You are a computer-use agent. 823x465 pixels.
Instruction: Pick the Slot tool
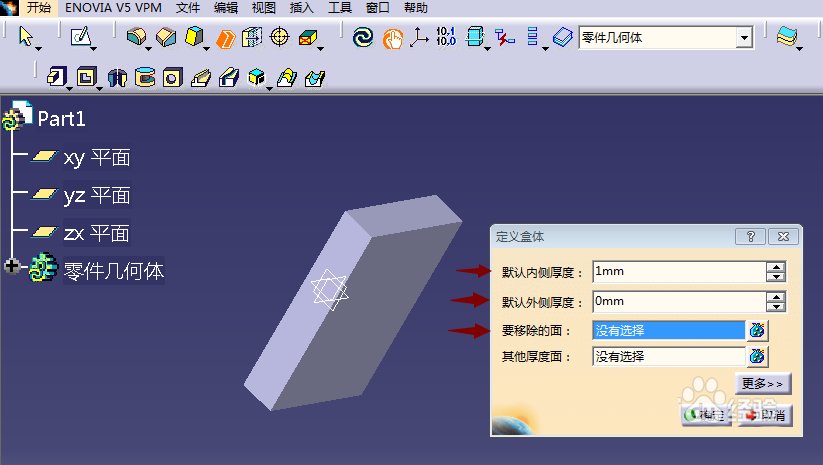click(229, 78)
